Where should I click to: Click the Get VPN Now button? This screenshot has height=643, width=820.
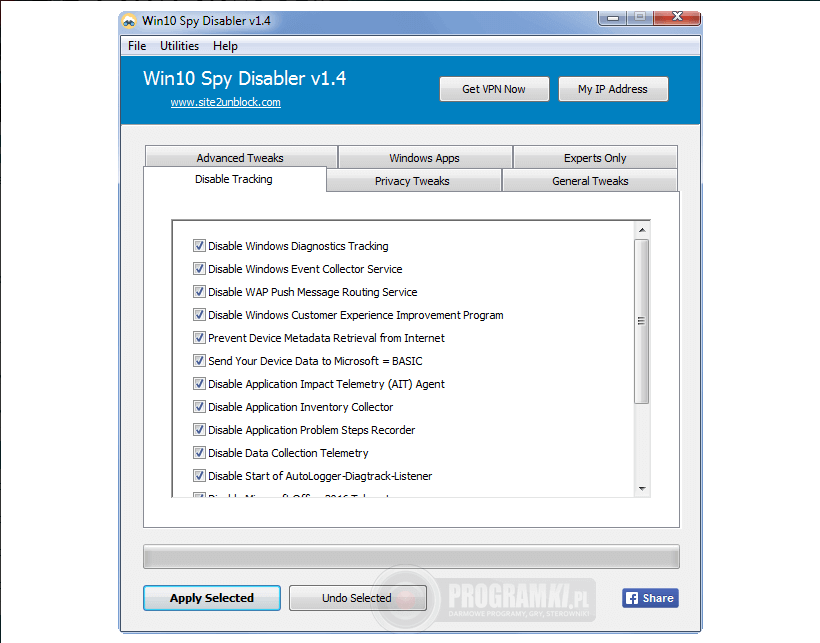point(494,89)
